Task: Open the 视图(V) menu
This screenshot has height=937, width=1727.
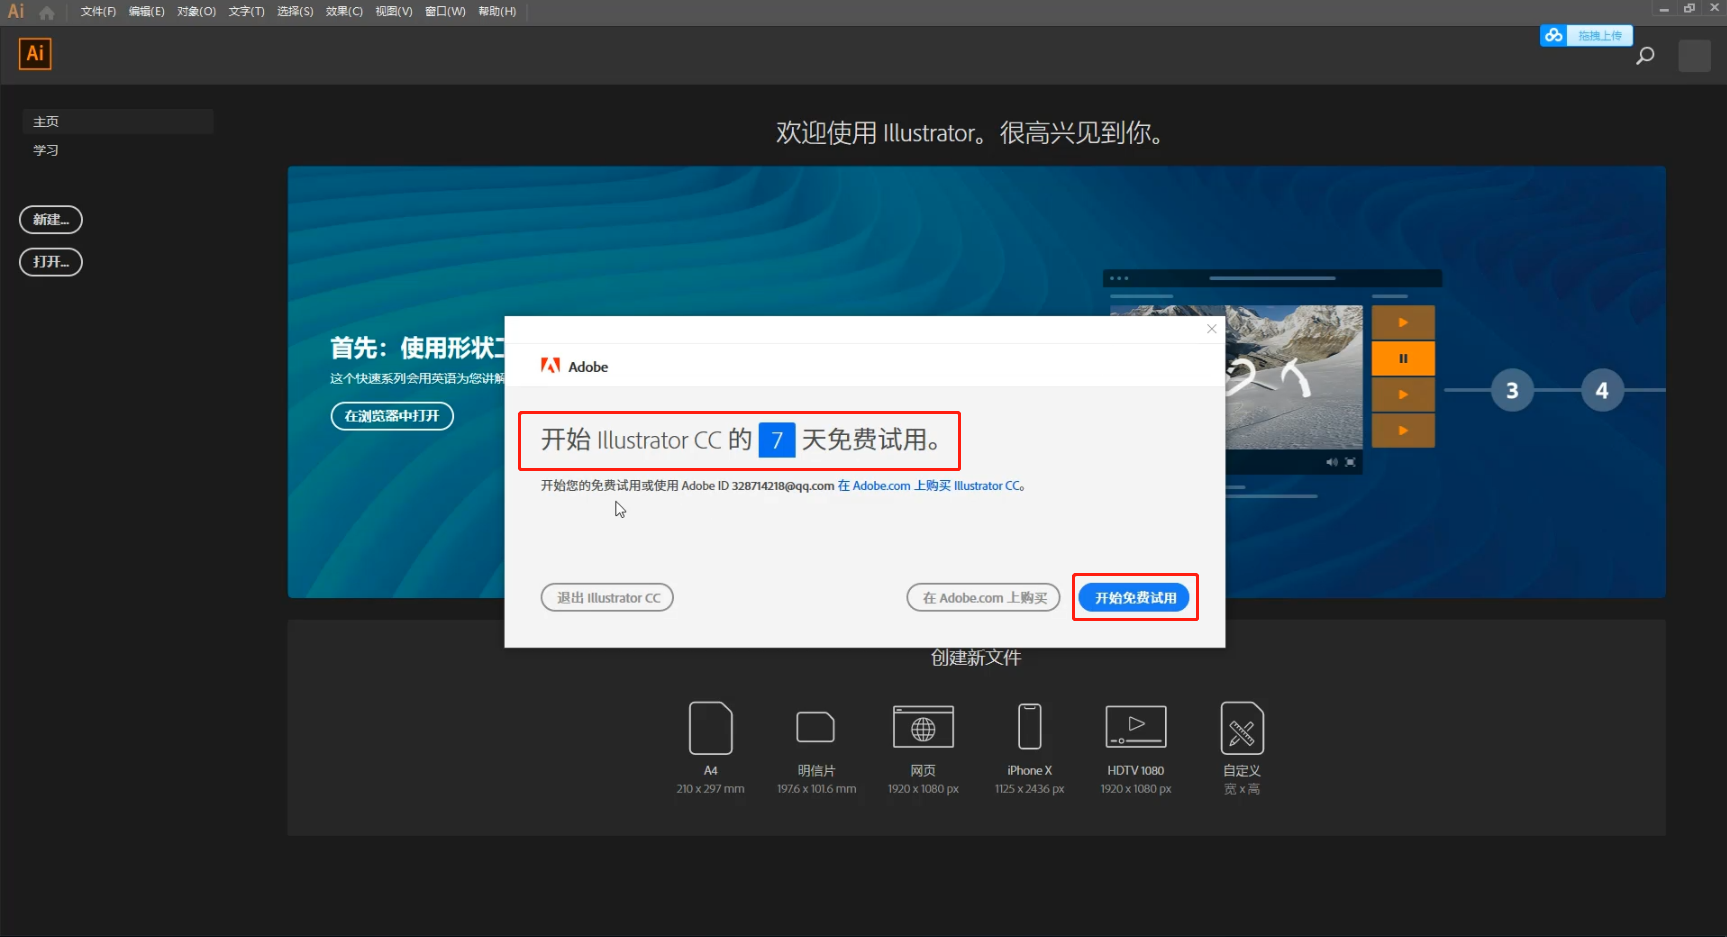Action: (394, 12)
